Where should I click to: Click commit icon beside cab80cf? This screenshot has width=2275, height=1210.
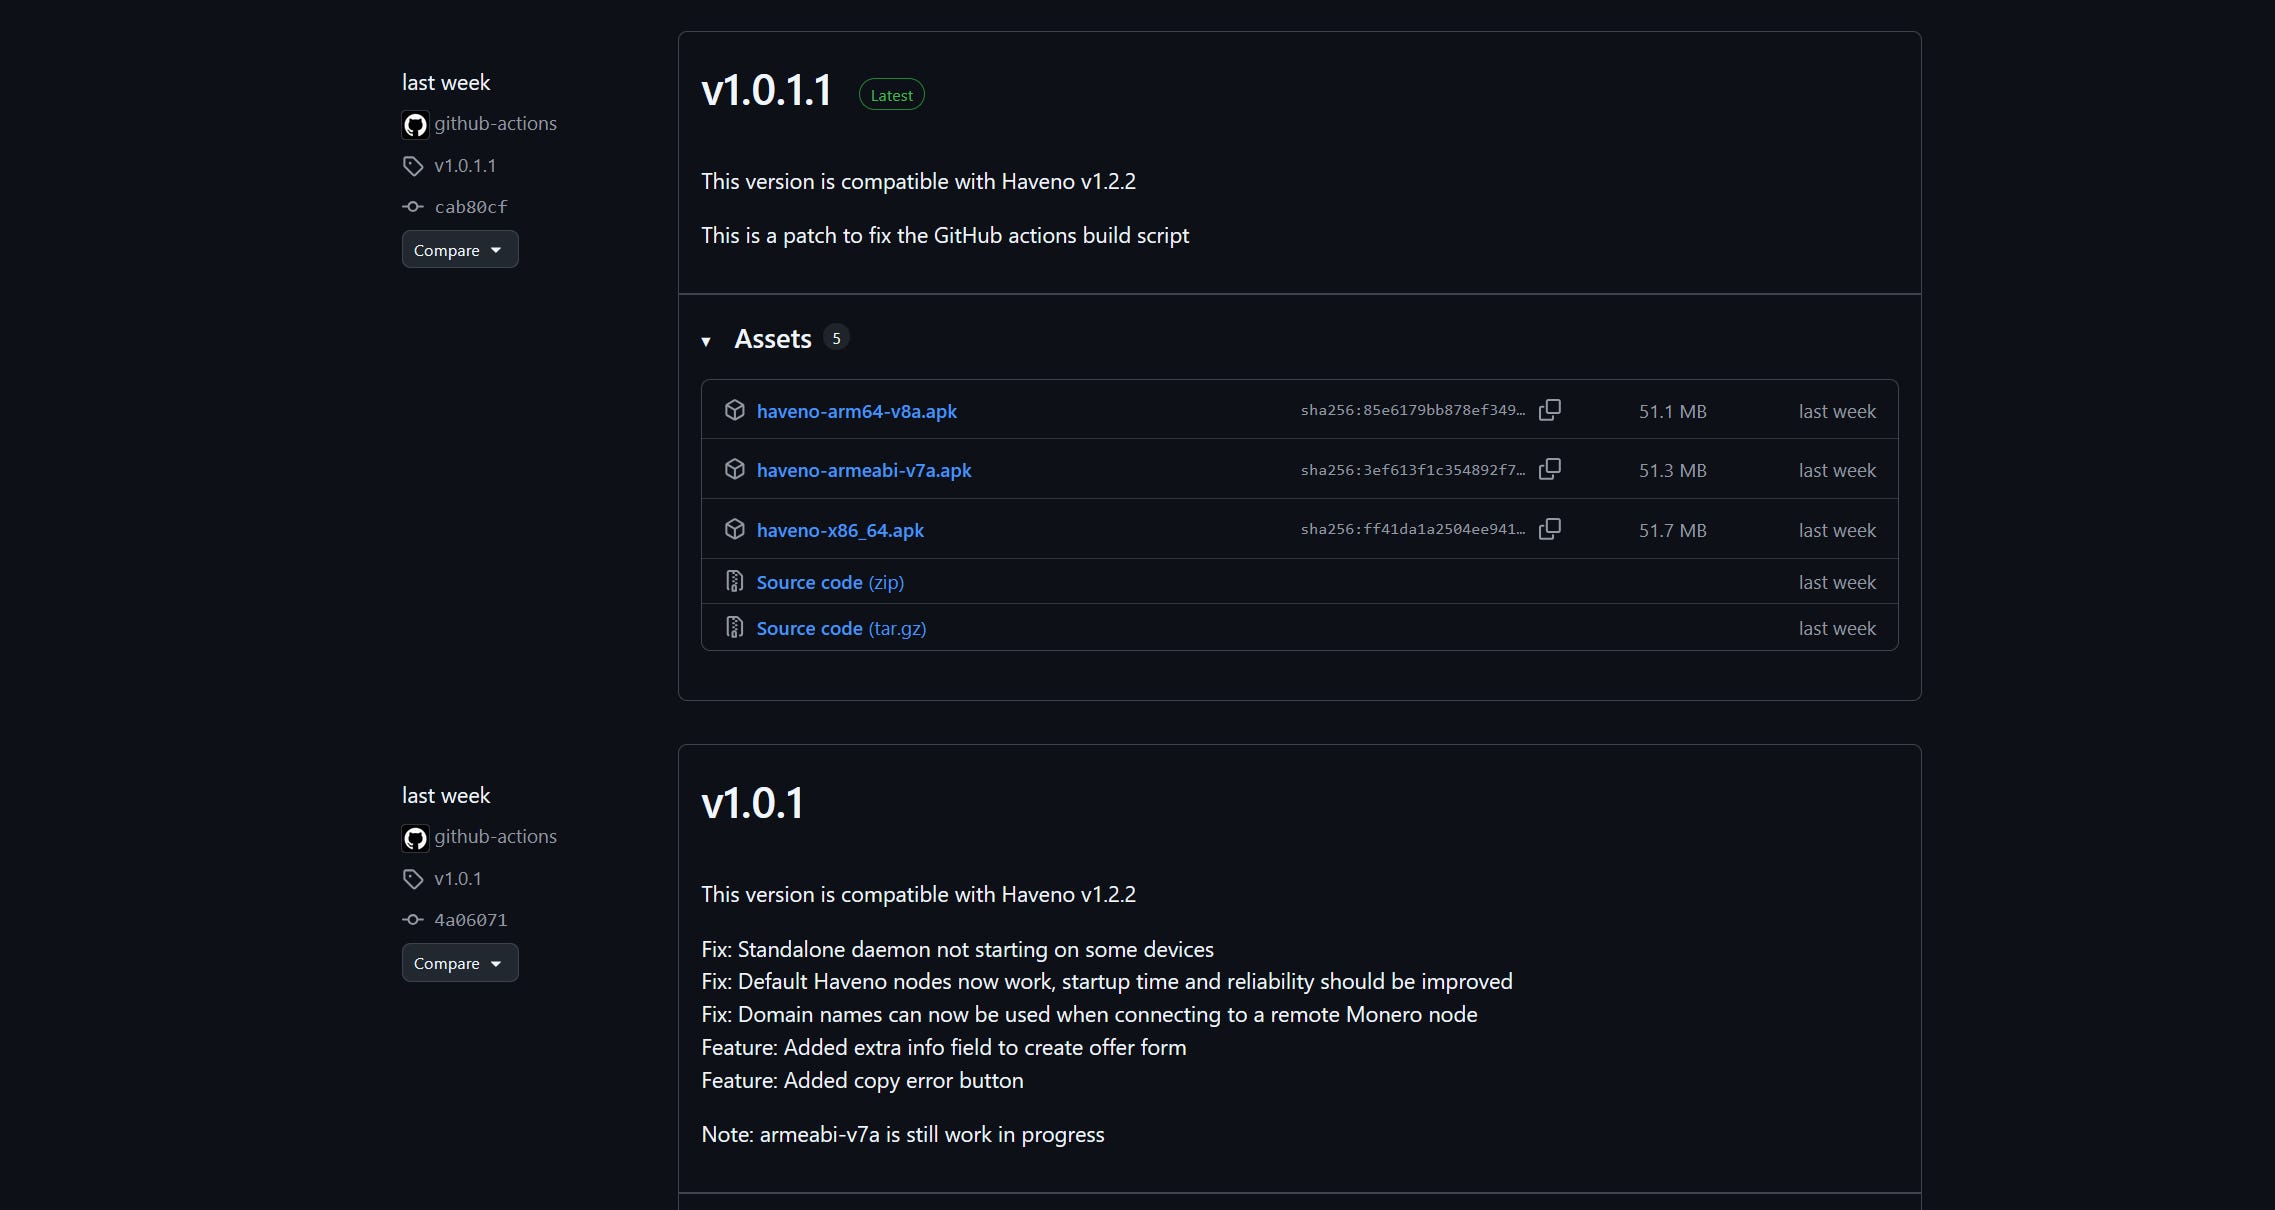pyautogui.click(x=413, y=207)
